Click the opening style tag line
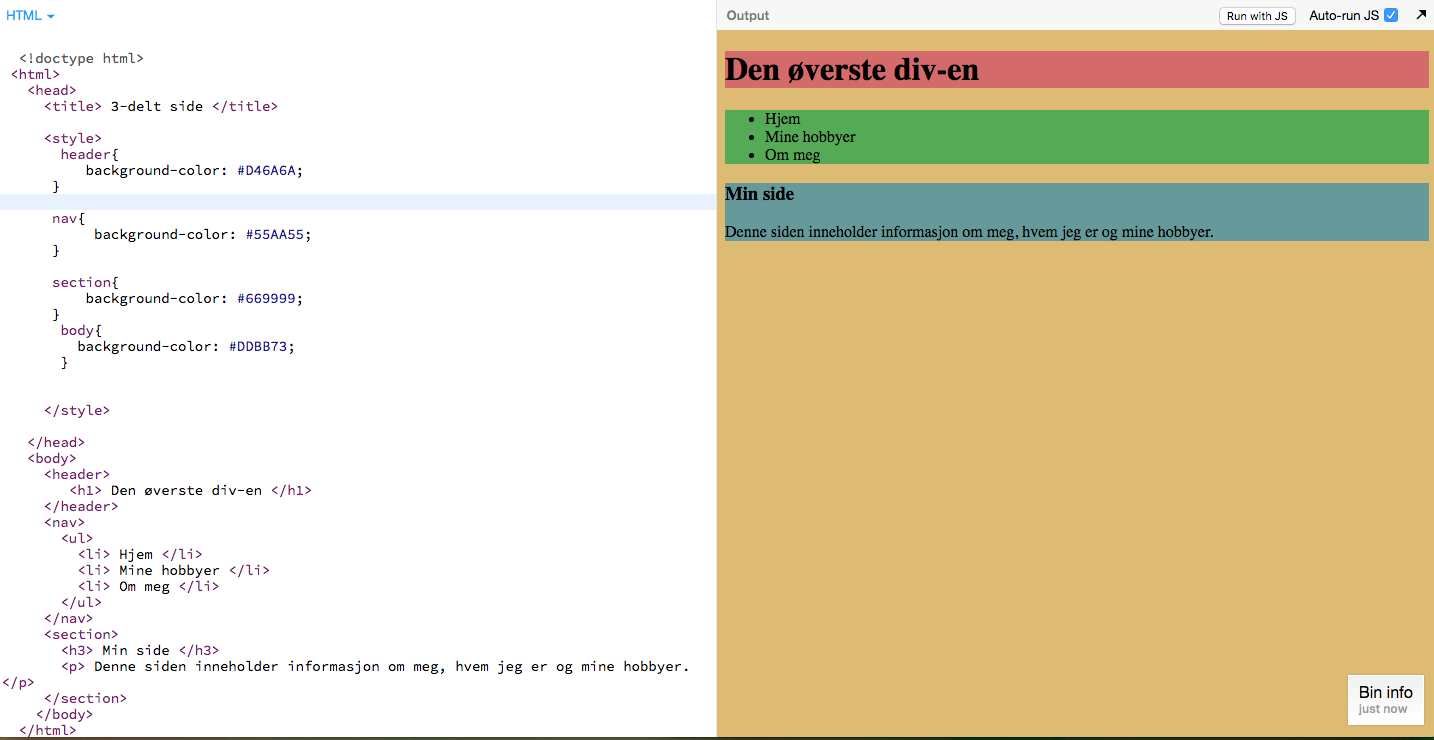Image resolution: width=1434 pixels, height=740 pixels. tap(73, 138)
